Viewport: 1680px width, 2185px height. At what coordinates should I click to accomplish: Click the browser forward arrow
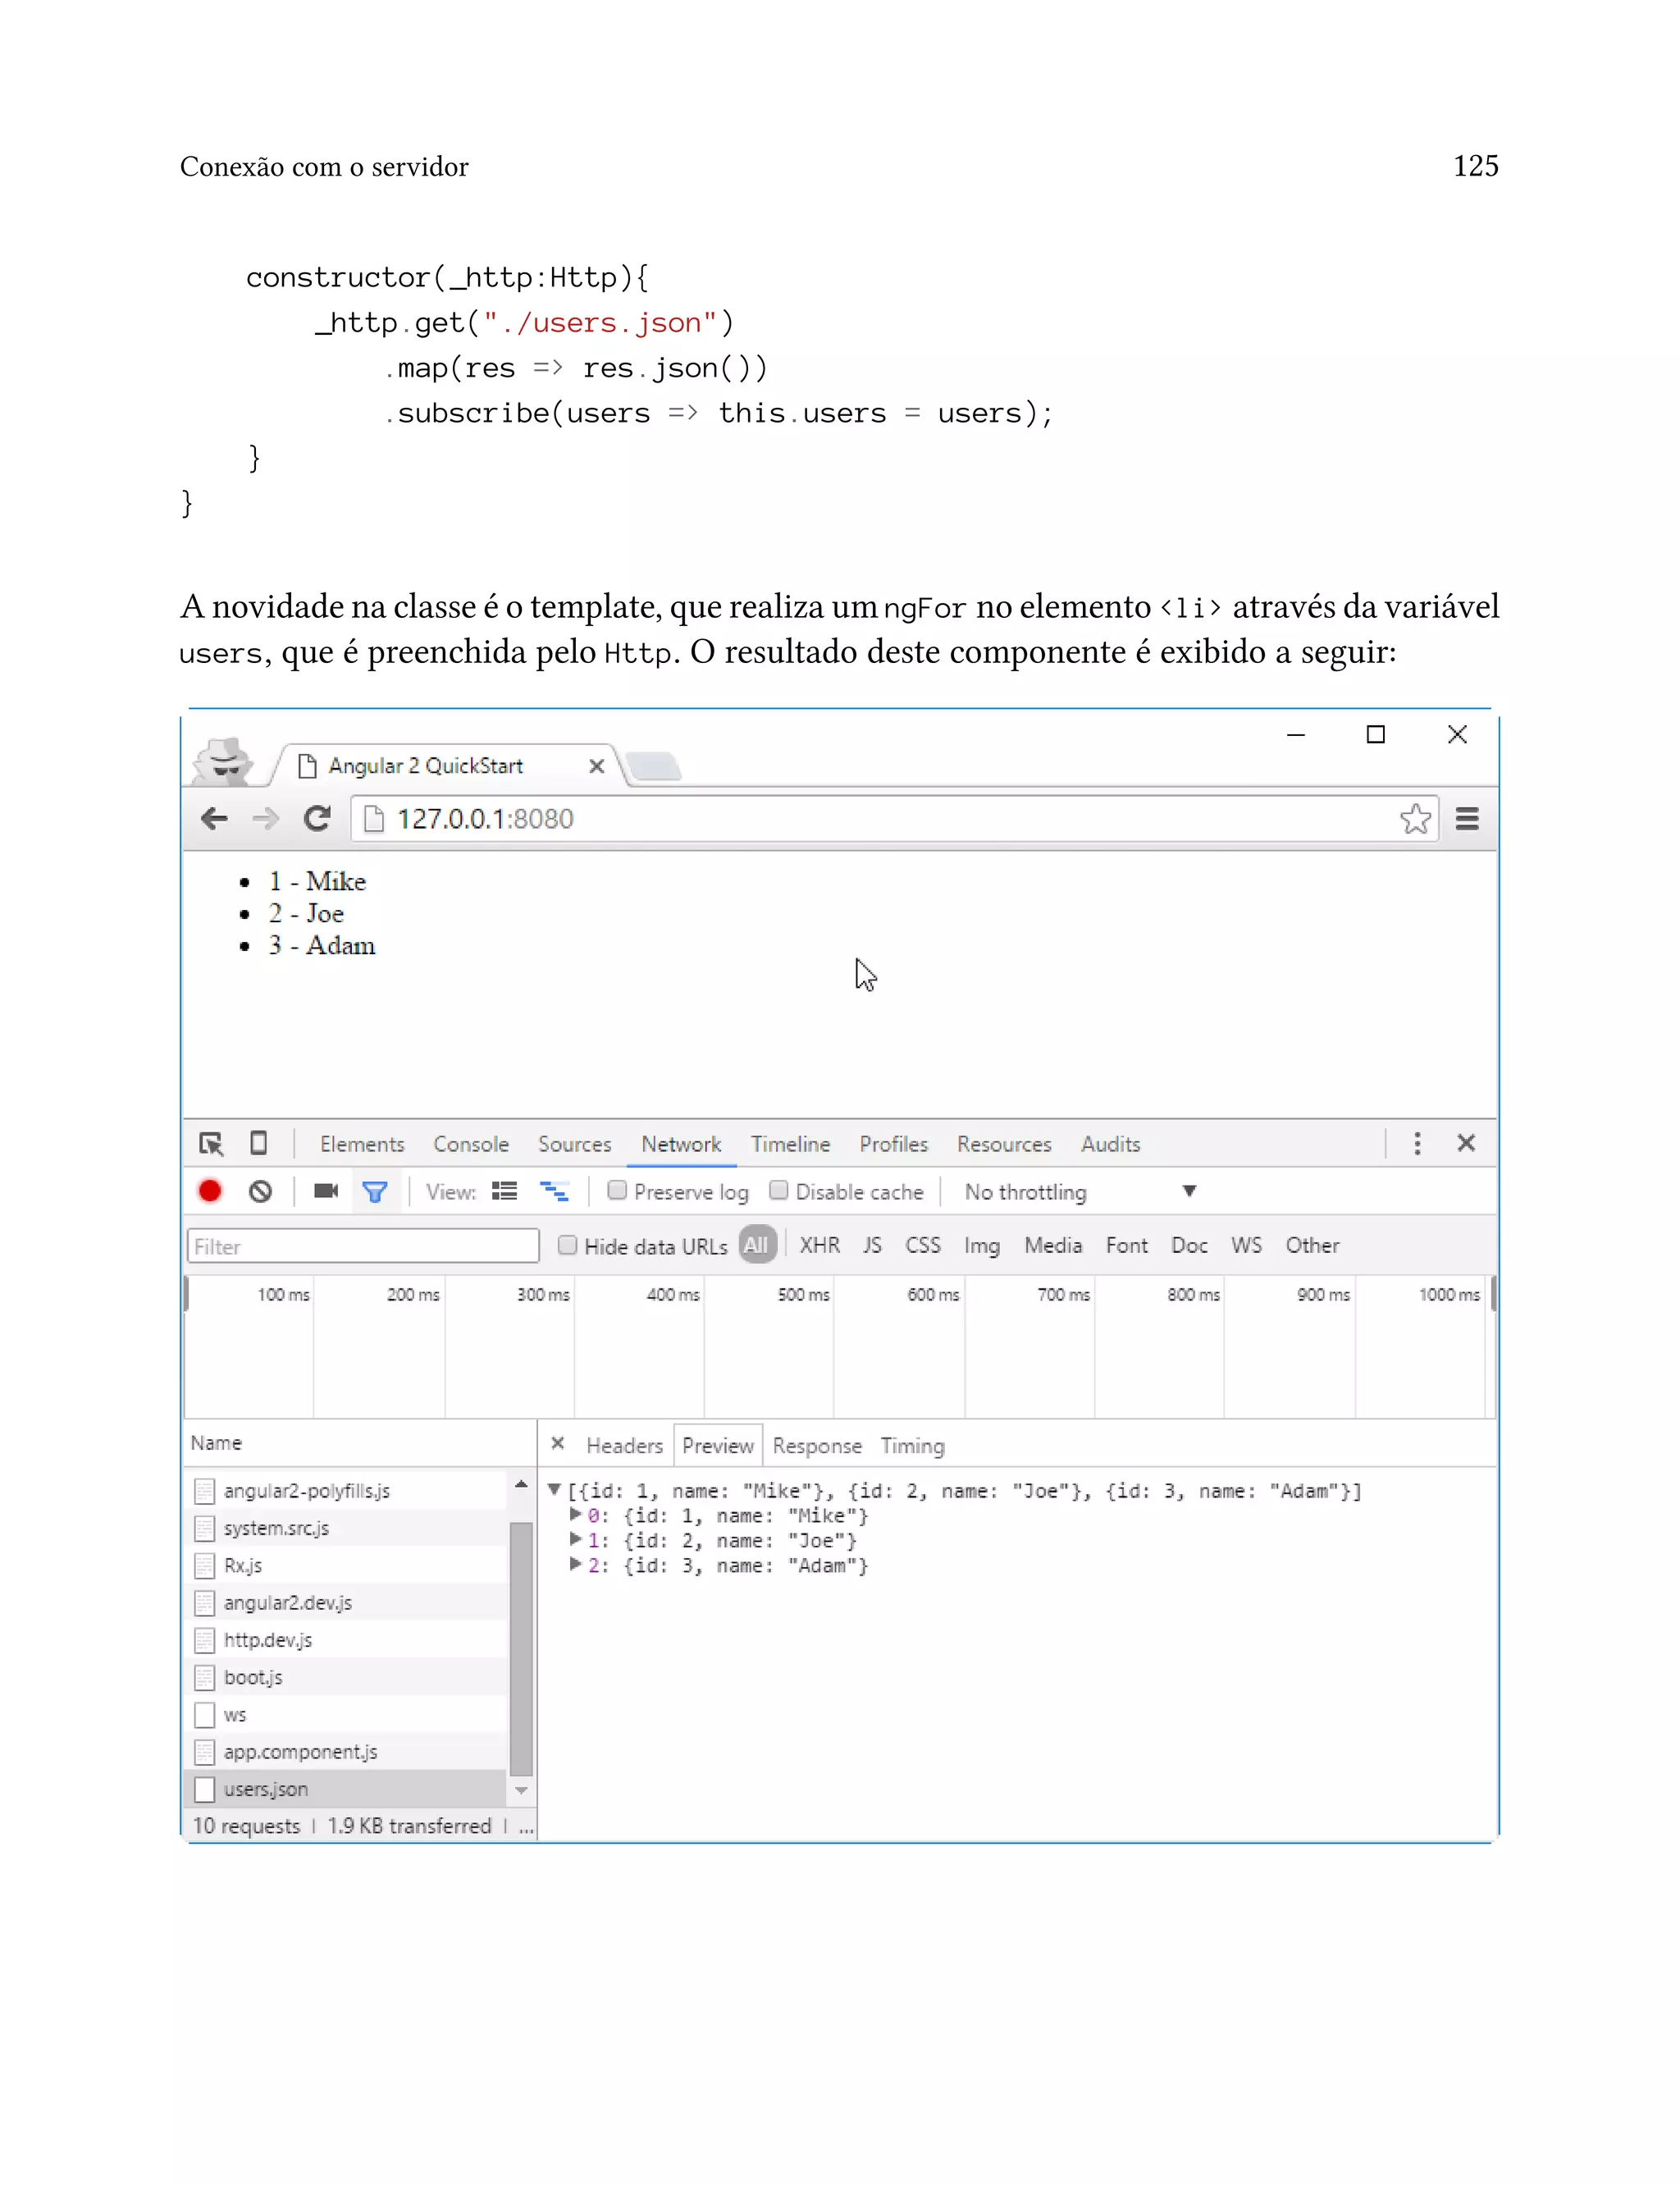click(265, 819)
